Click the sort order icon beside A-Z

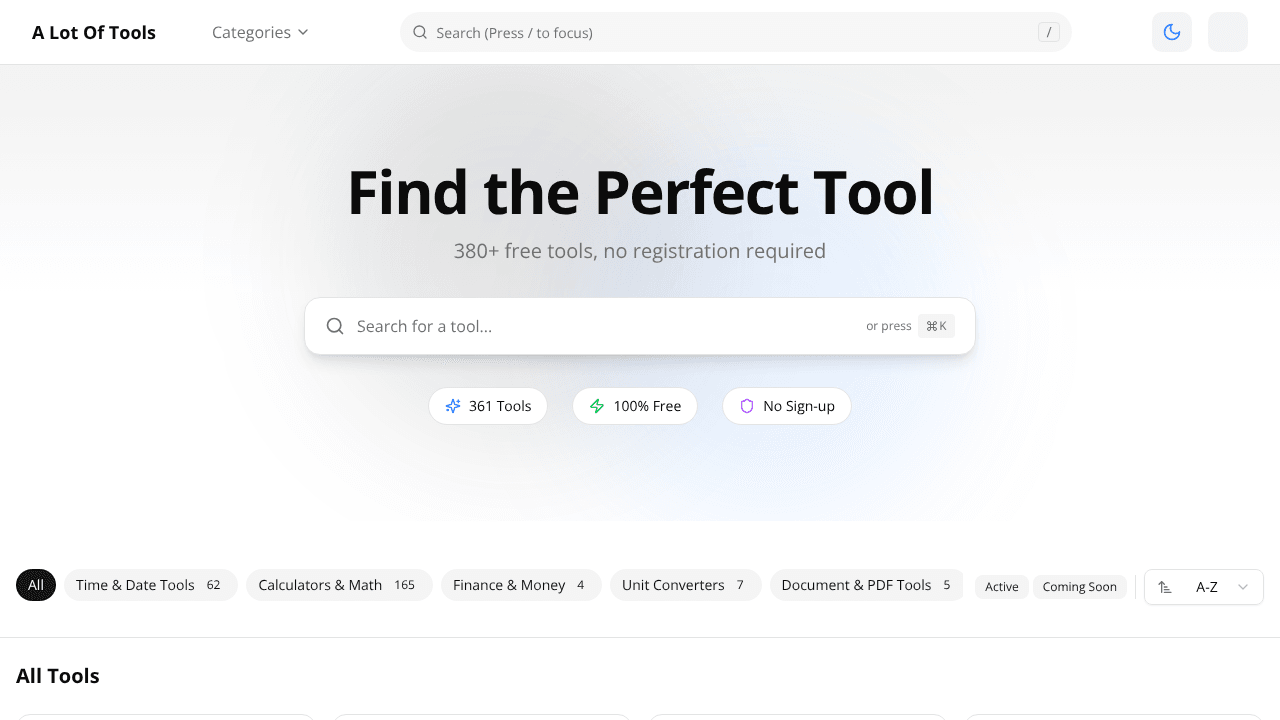[1165, 587]
